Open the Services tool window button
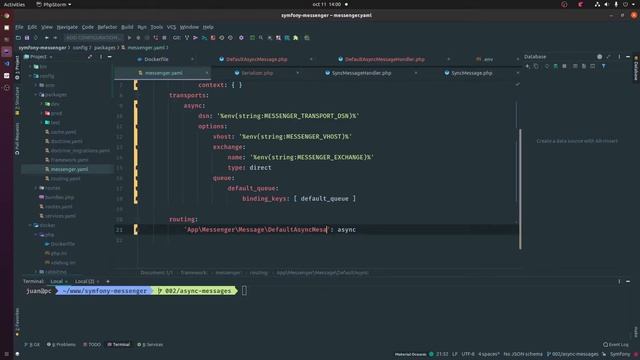Screen dimensions: 640x360 [x=150, y=344]
